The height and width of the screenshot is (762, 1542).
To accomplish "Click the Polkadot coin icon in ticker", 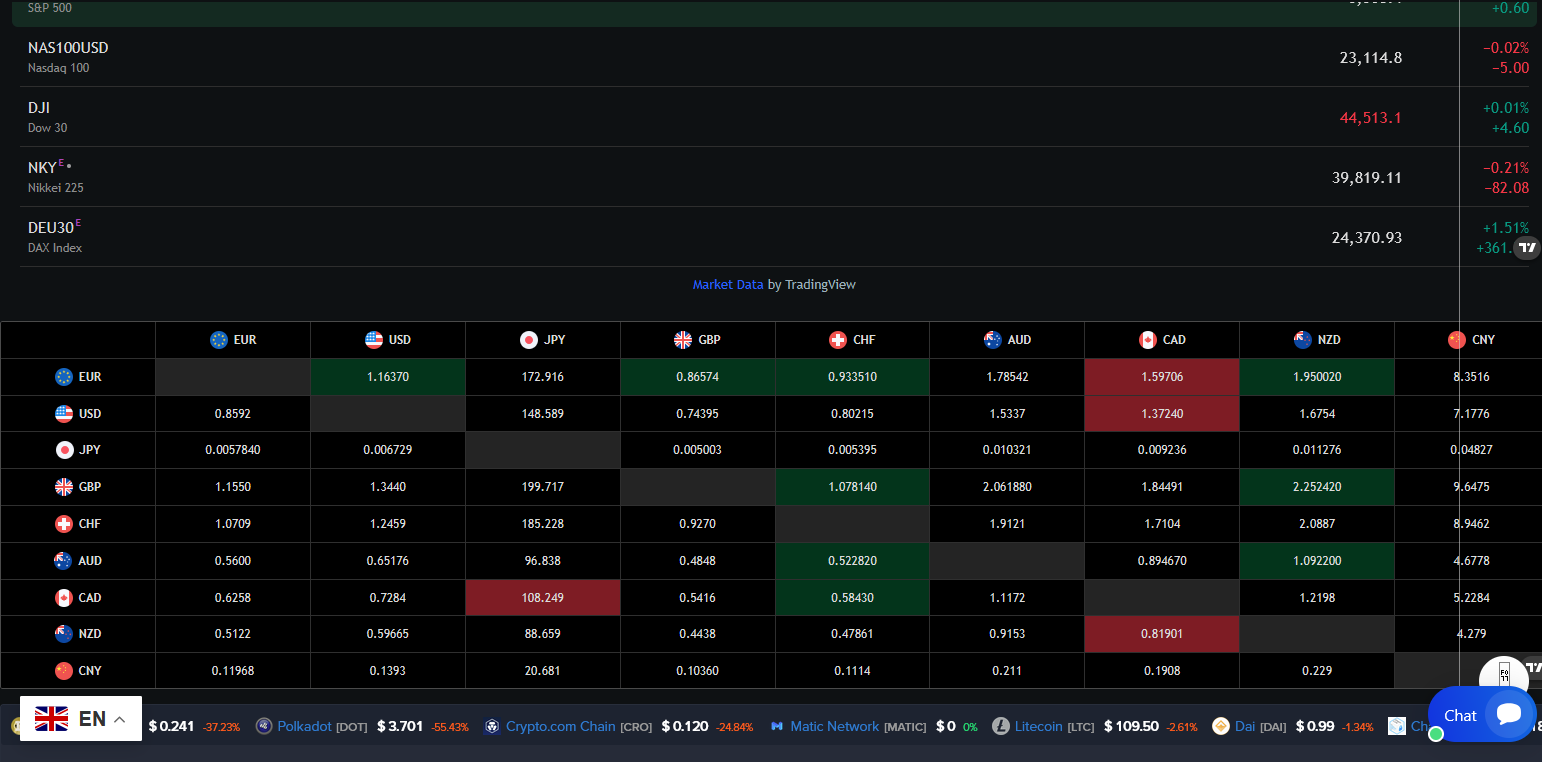I will 264,726.
